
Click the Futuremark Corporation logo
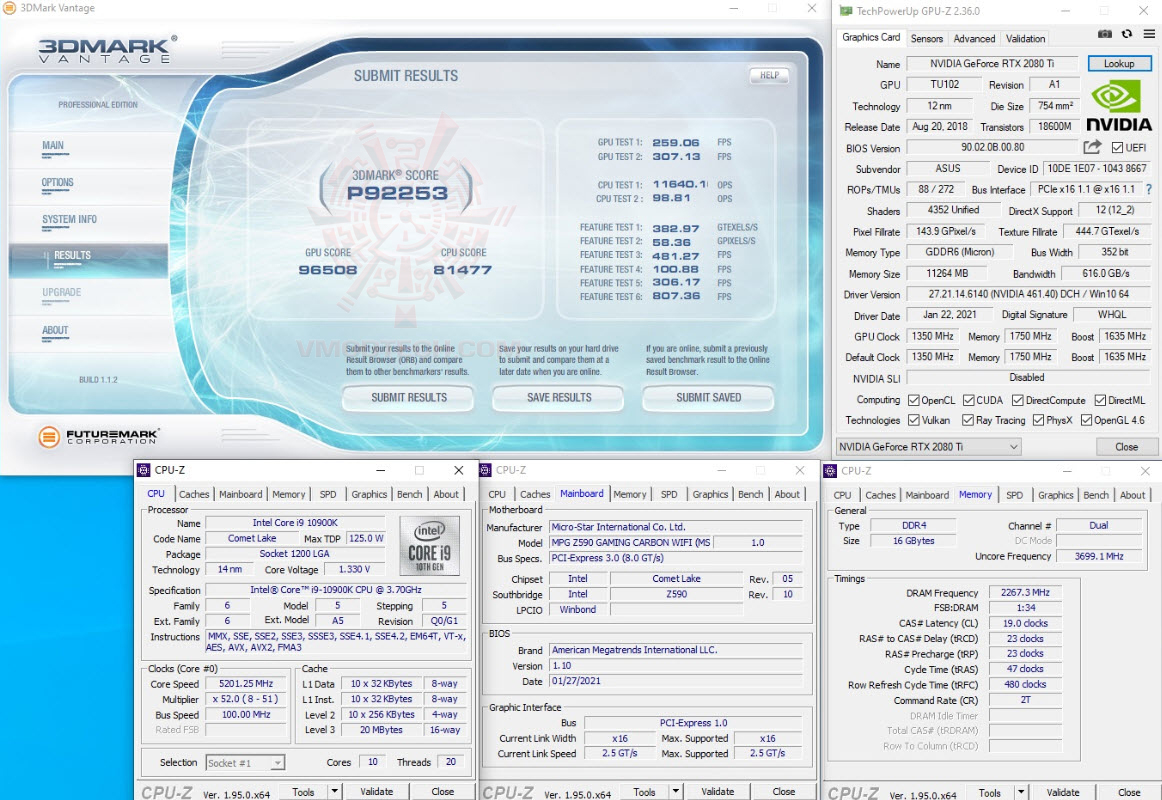98,437
